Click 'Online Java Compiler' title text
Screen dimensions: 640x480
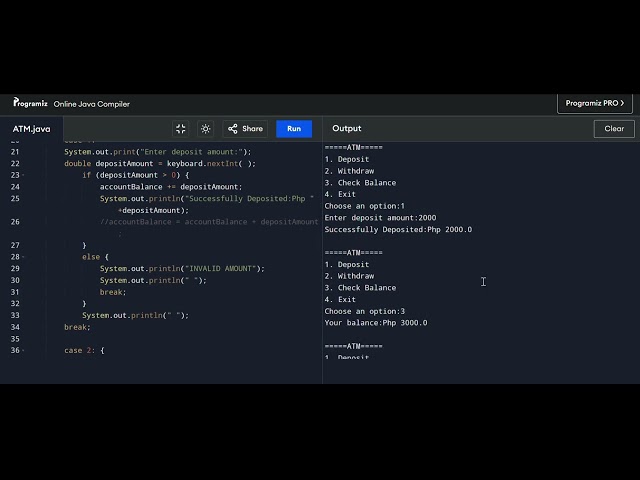[92, 104]
